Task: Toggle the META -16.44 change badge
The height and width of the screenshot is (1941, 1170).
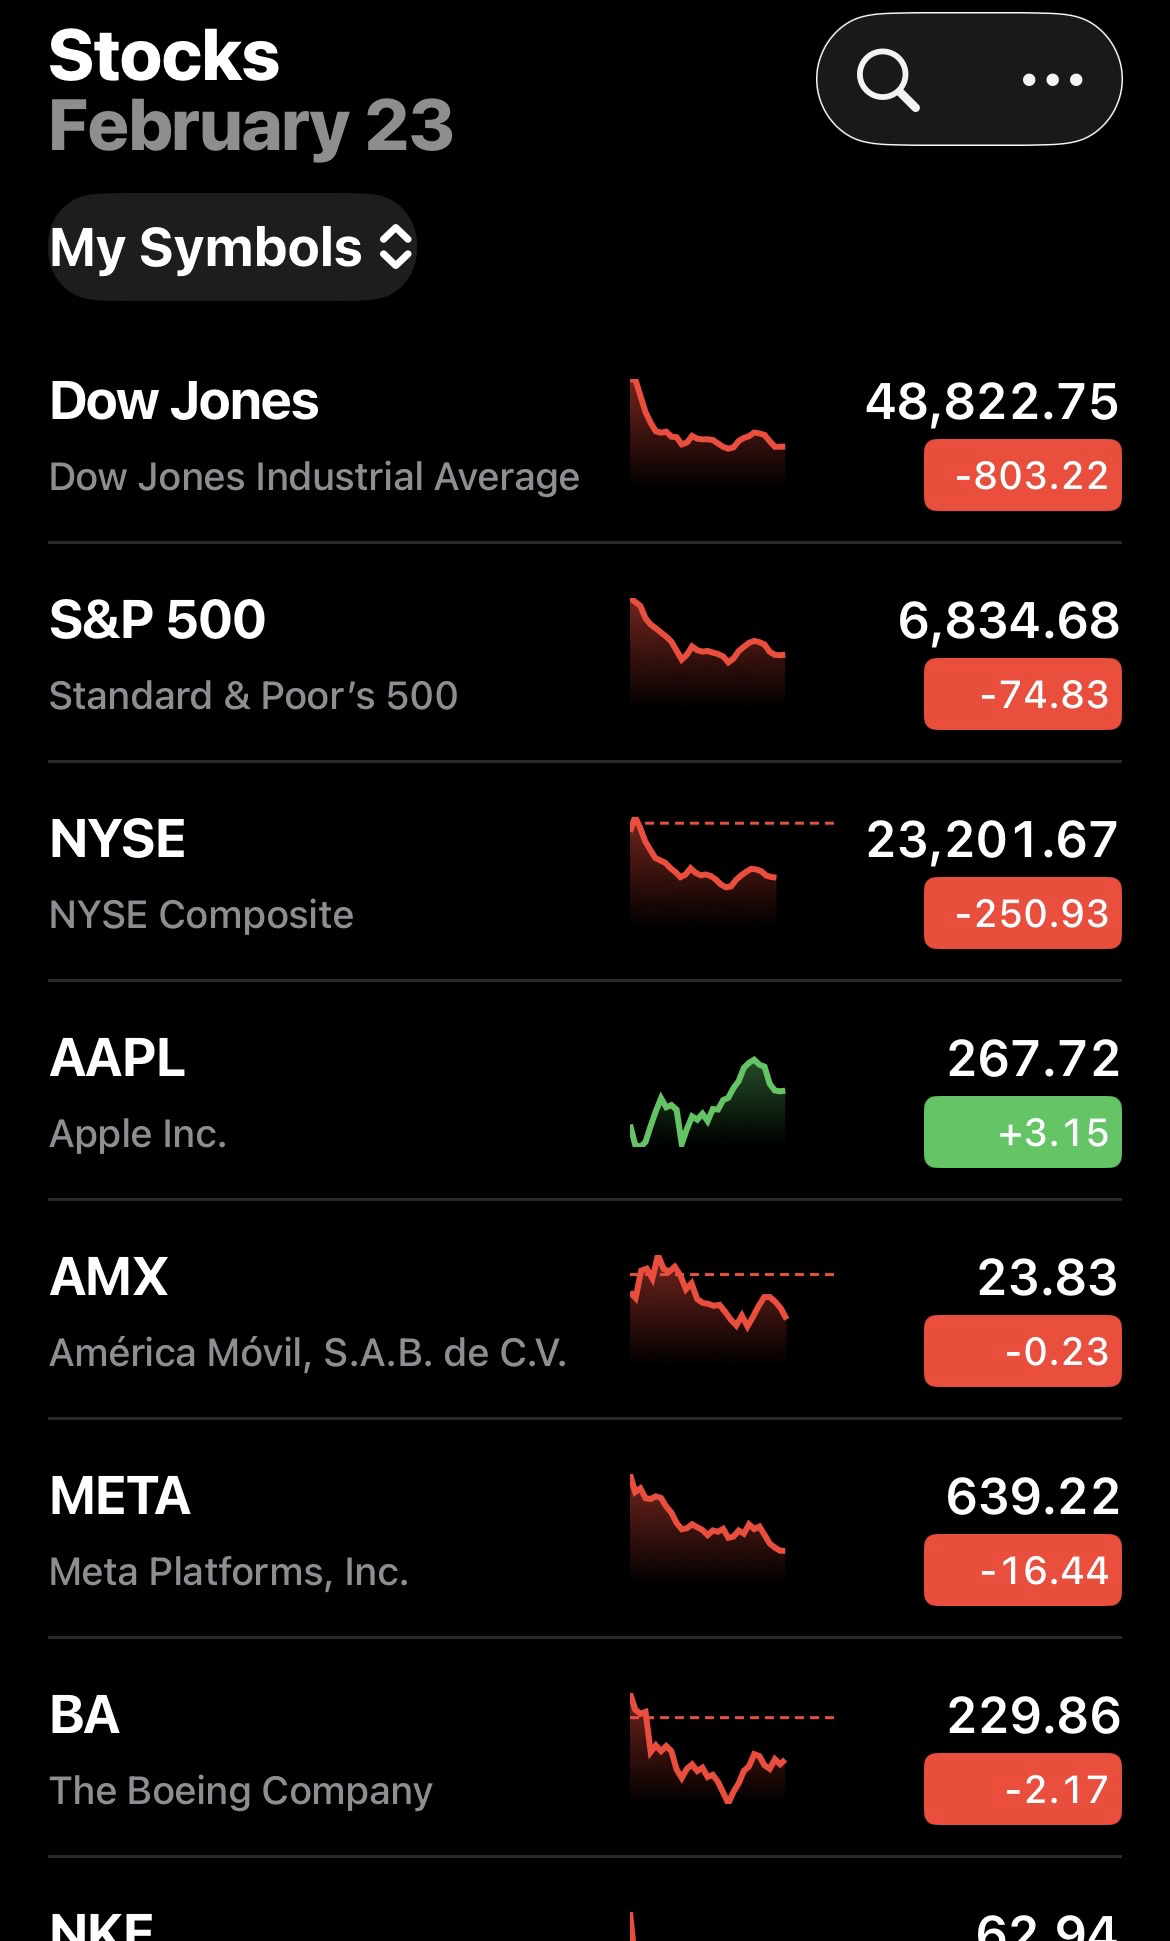Action: coord(1022,1570)
